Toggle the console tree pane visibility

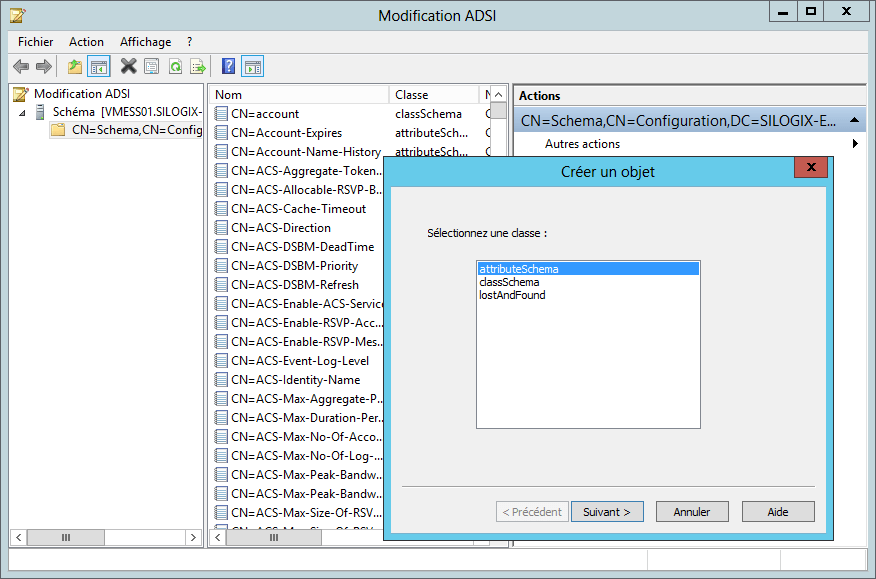[x=97, y=66]
